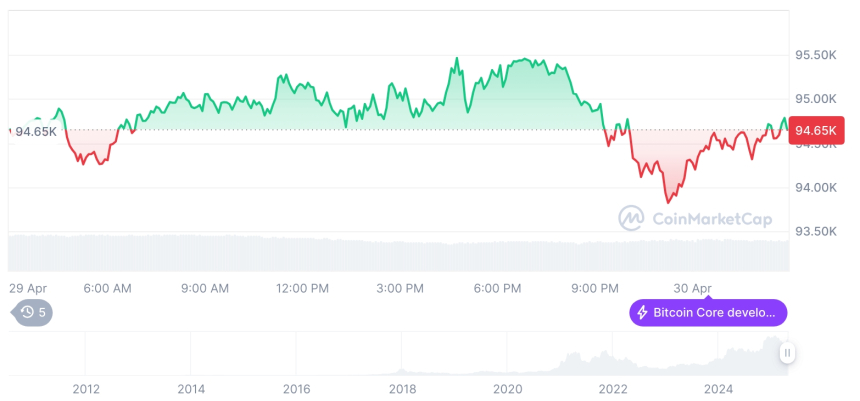
Task: Select 2014 on the history range timeline
Action: click(191, 389)
